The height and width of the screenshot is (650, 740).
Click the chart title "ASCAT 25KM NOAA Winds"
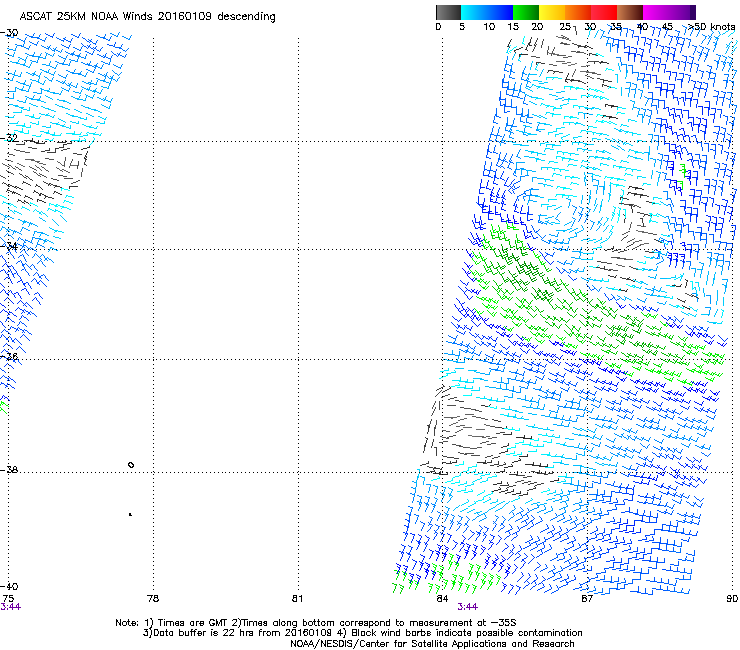coord(86,16)
